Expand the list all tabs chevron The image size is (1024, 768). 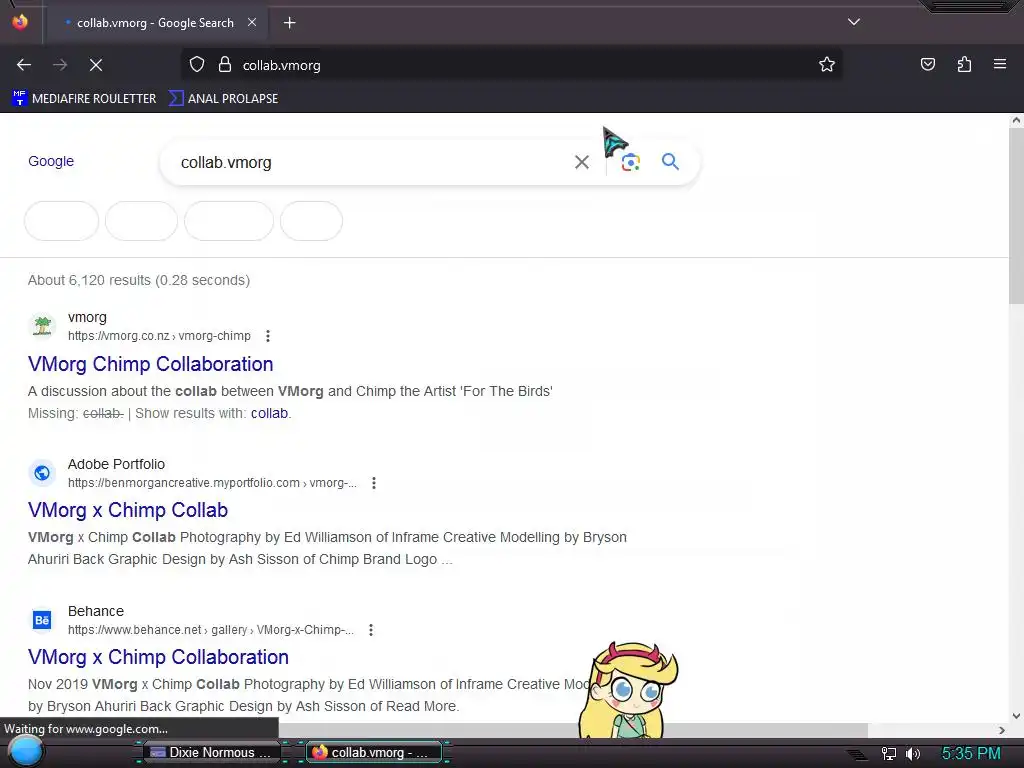854,22
